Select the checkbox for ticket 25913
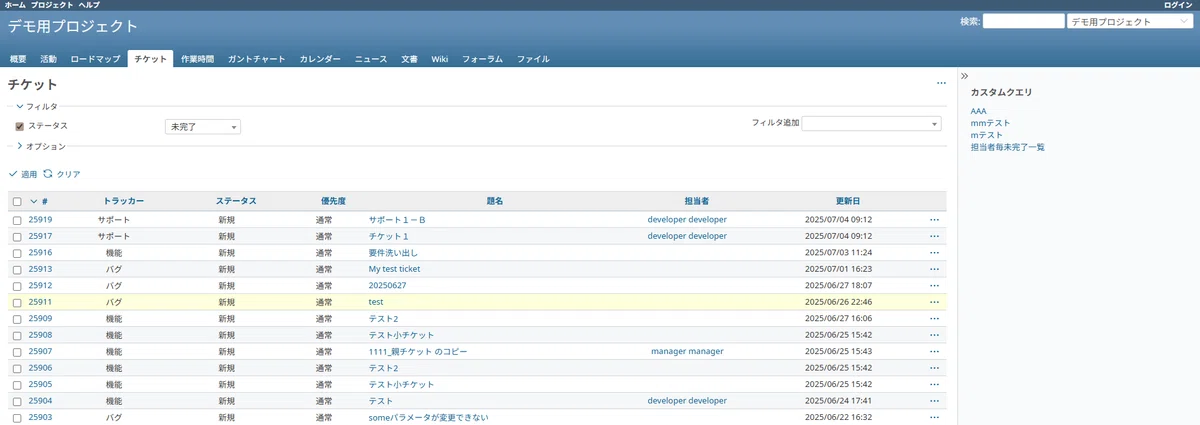 tap(17, 269)
